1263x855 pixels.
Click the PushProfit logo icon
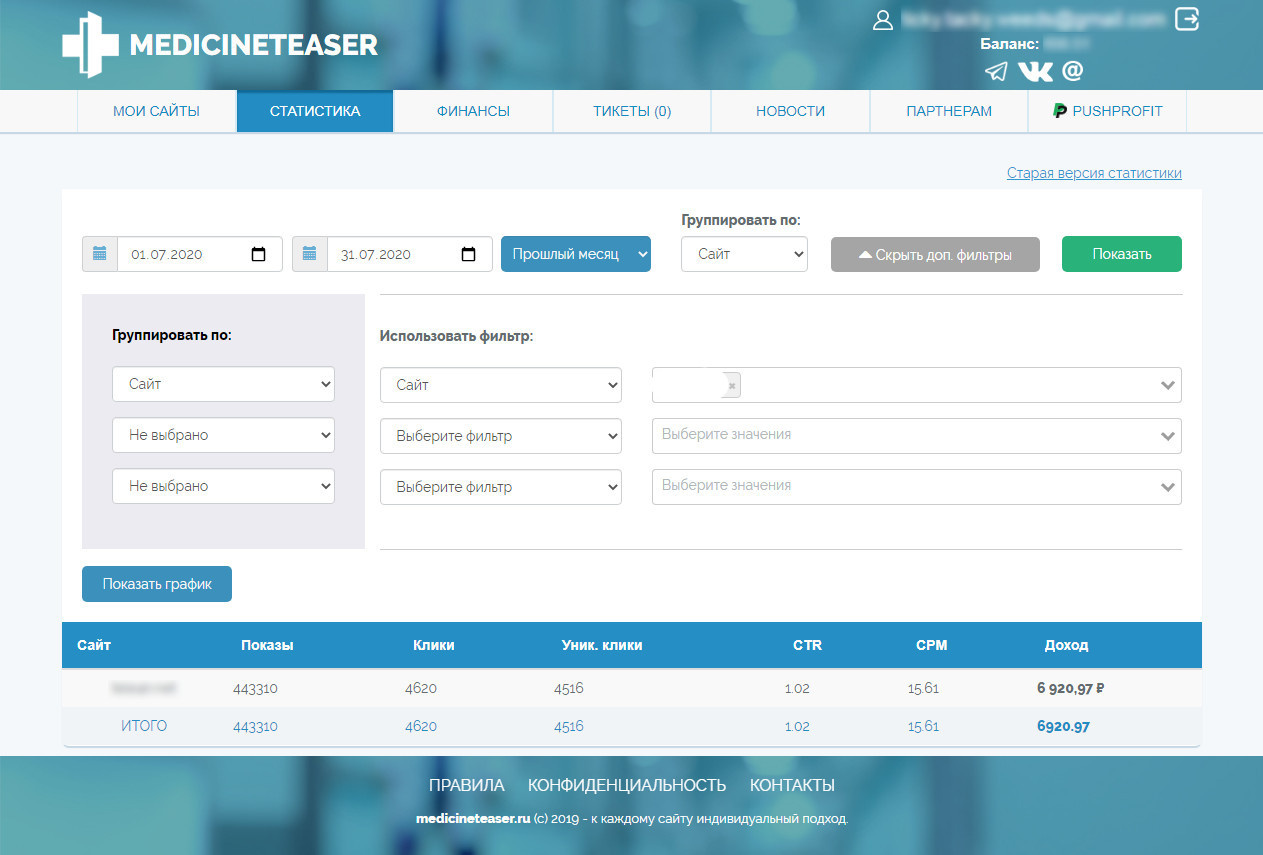[1060, 111]
